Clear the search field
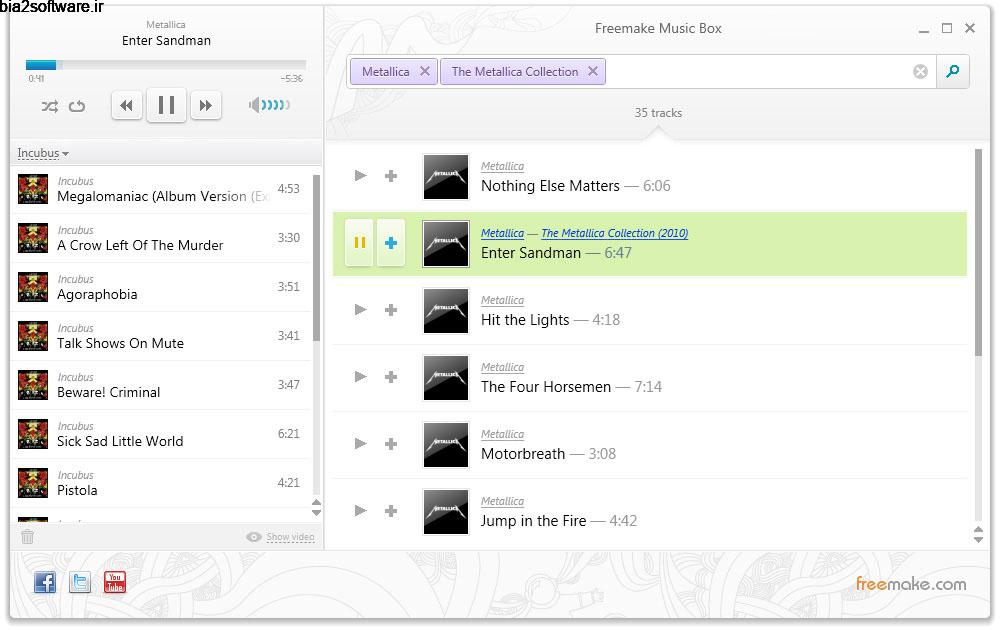 pyautogui.click(x=920, y=71)
